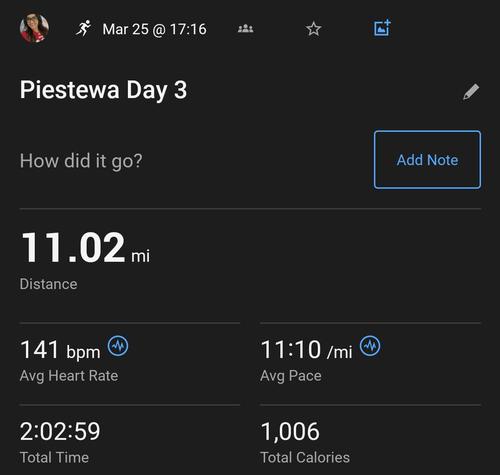Tap the Mar 25 @ 17:16 date
Screen dimensions: 500x475
point(154,29)
